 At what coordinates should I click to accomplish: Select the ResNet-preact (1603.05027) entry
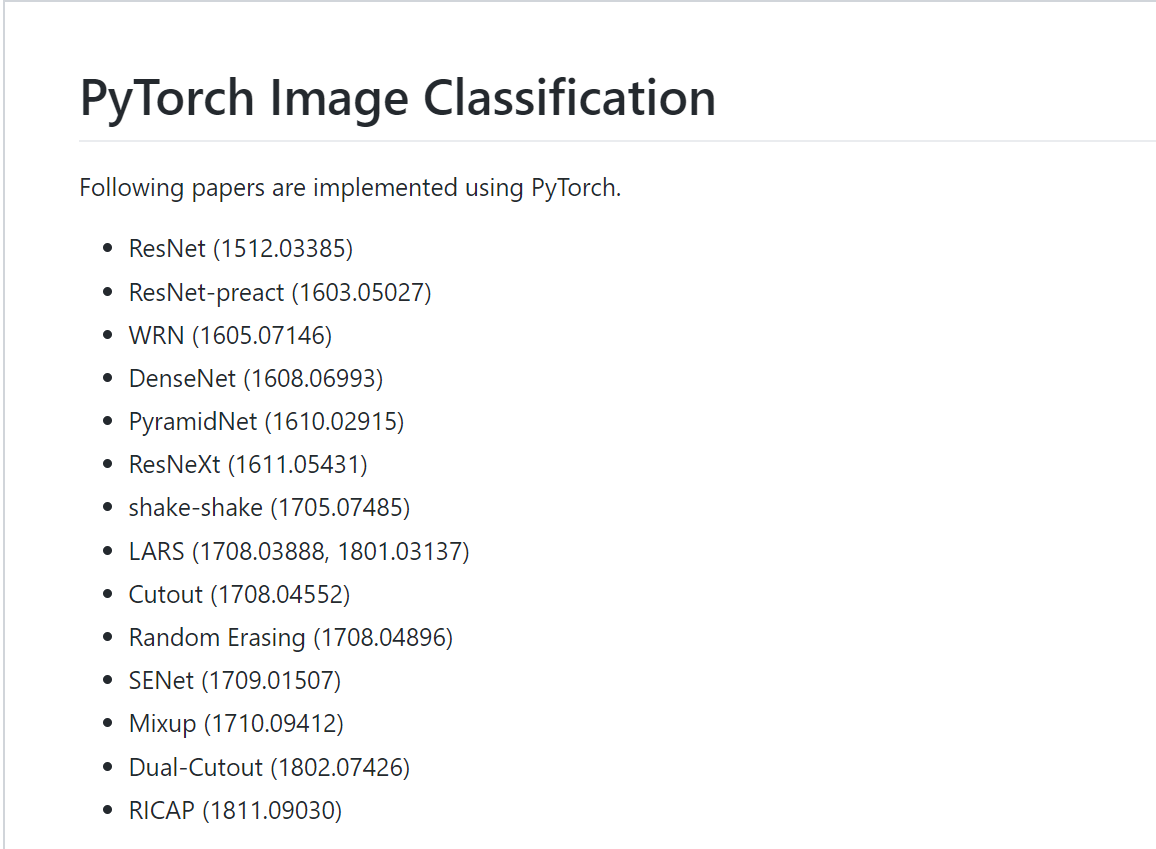click(279, 292)
